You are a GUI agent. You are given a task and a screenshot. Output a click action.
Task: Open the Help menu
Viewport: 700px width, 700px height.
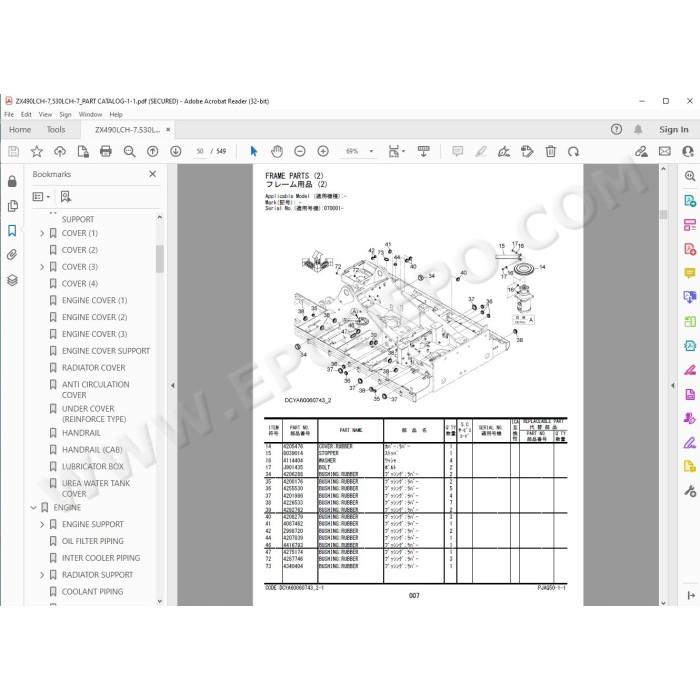[116, 115]
